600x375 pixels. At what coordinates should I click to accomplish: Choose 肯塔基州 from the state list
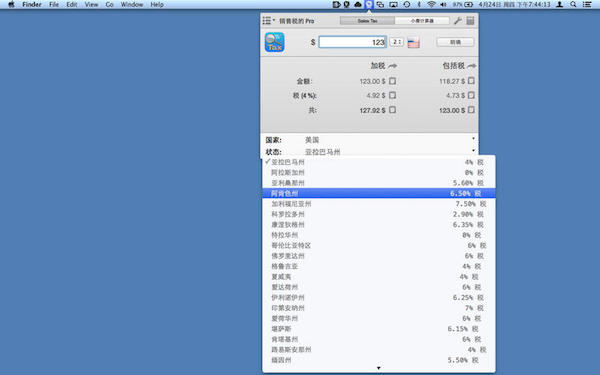click(x=379, y=339)
